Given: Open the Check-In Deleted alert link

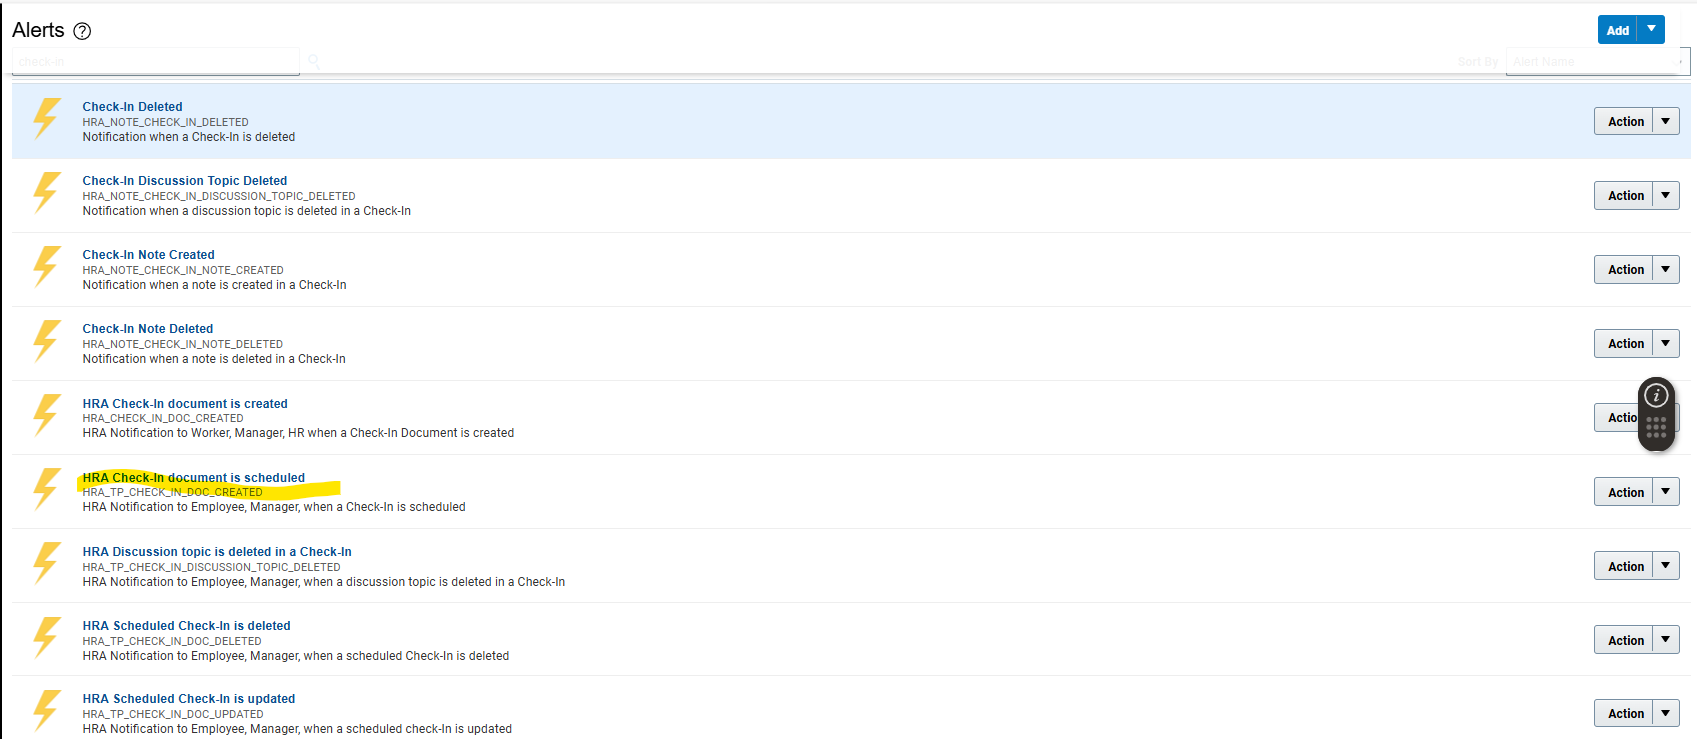Looking at the screenshot, I should (x=132, y=107).
